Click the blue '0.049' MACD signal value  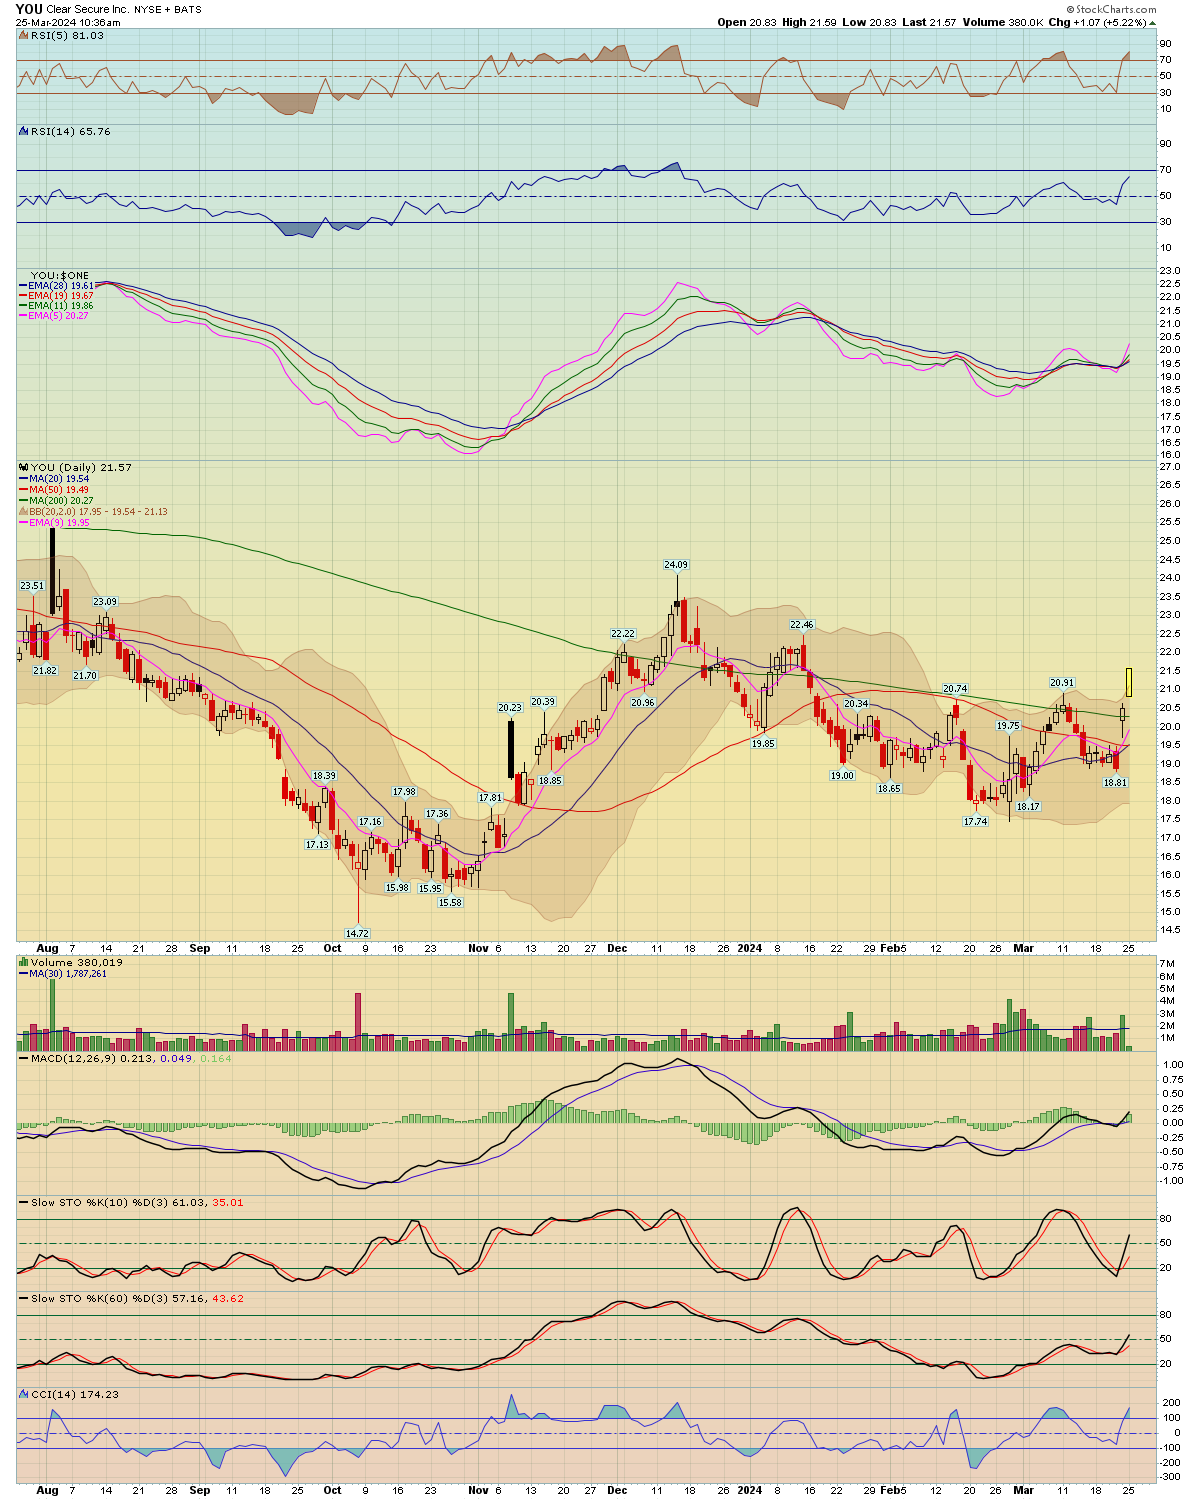pos(175,1058)
